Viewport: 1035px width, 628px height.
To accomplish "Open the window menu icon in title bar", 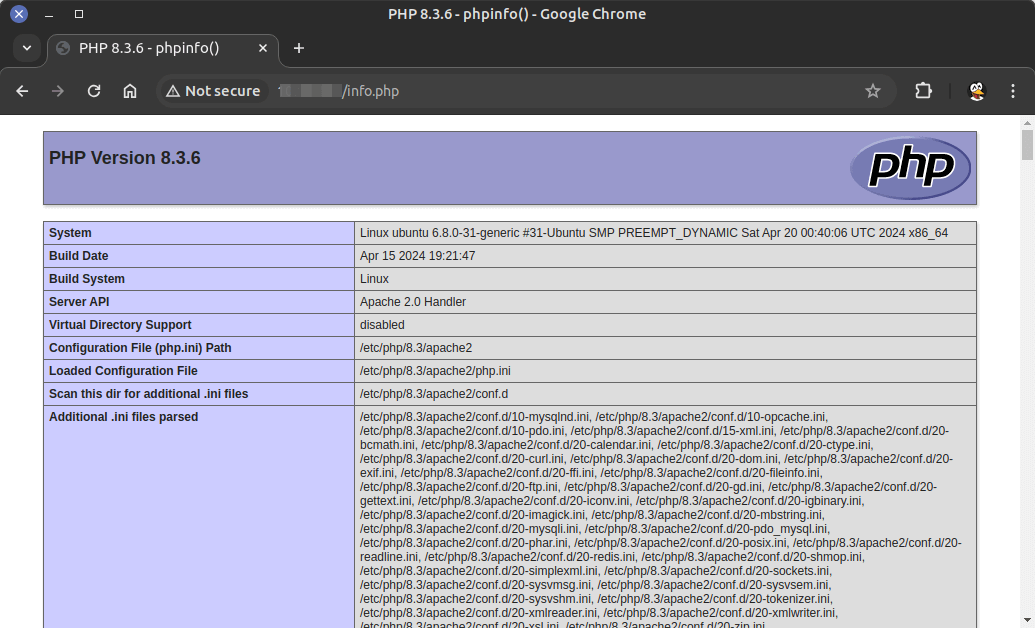I will pos(18,14).
